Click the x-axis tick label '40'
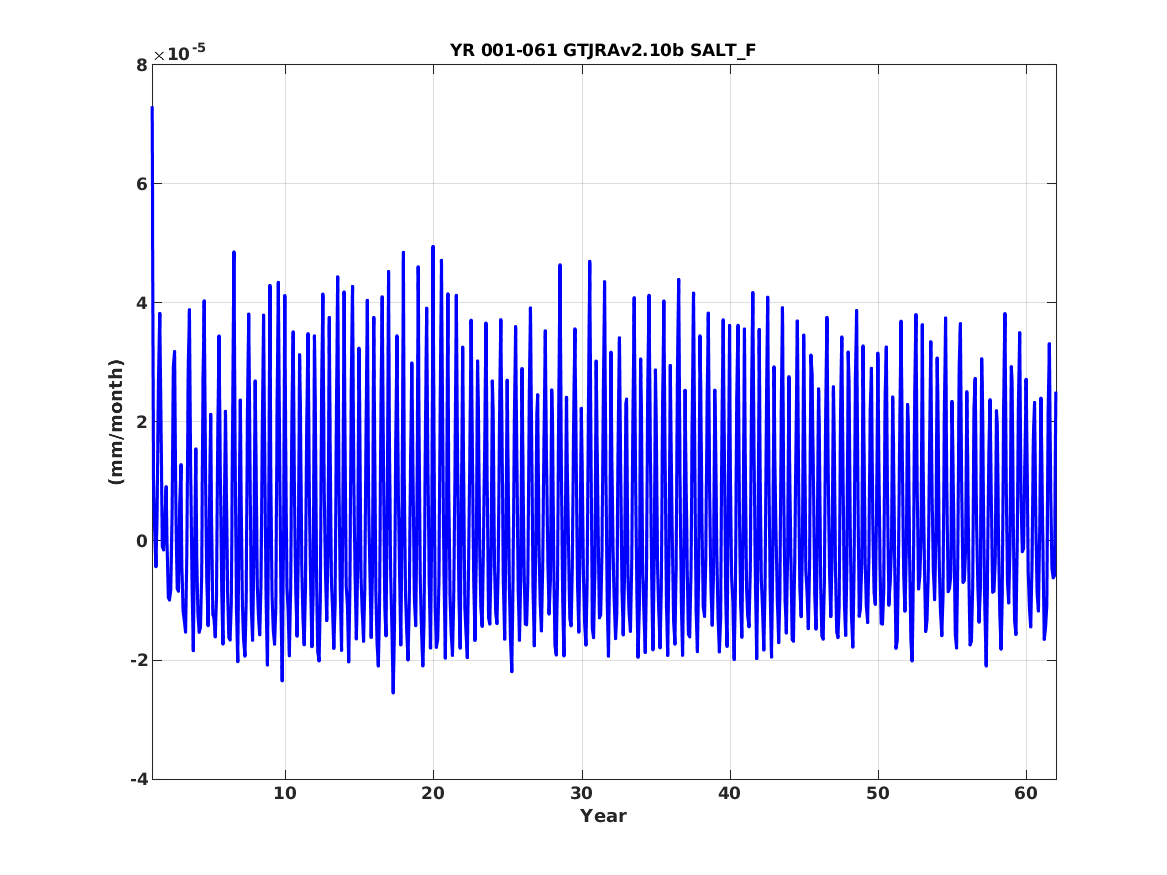Image resolution: width=1167 pixels, height=875 pixels. 730,793
